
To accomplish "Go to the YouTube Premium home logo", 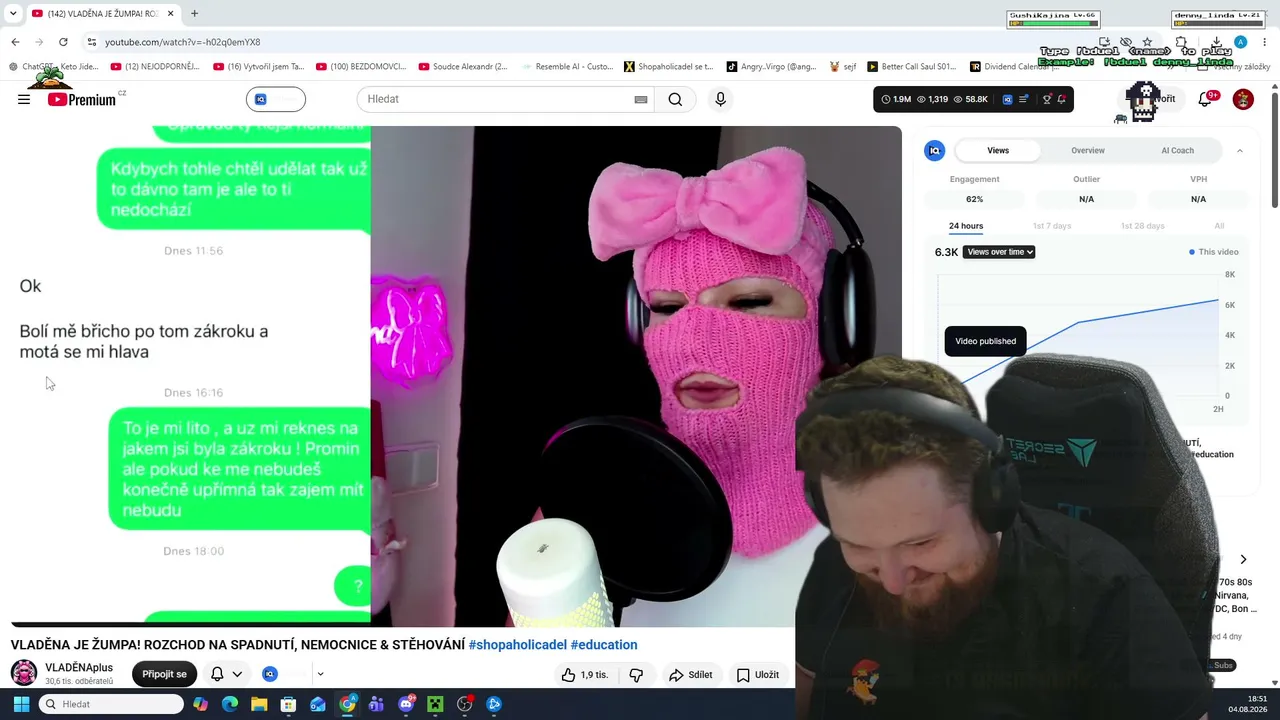I will 82,99.
